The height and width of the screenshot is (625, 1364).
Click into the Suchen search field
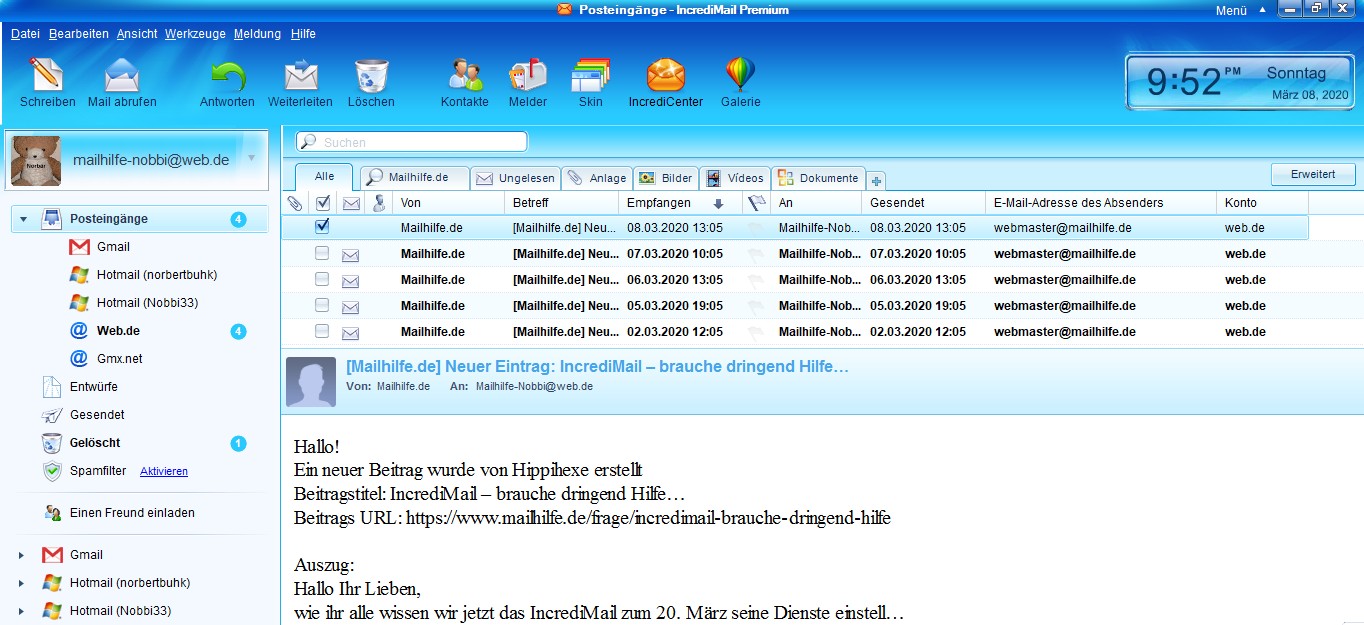[x=411, y=142]
